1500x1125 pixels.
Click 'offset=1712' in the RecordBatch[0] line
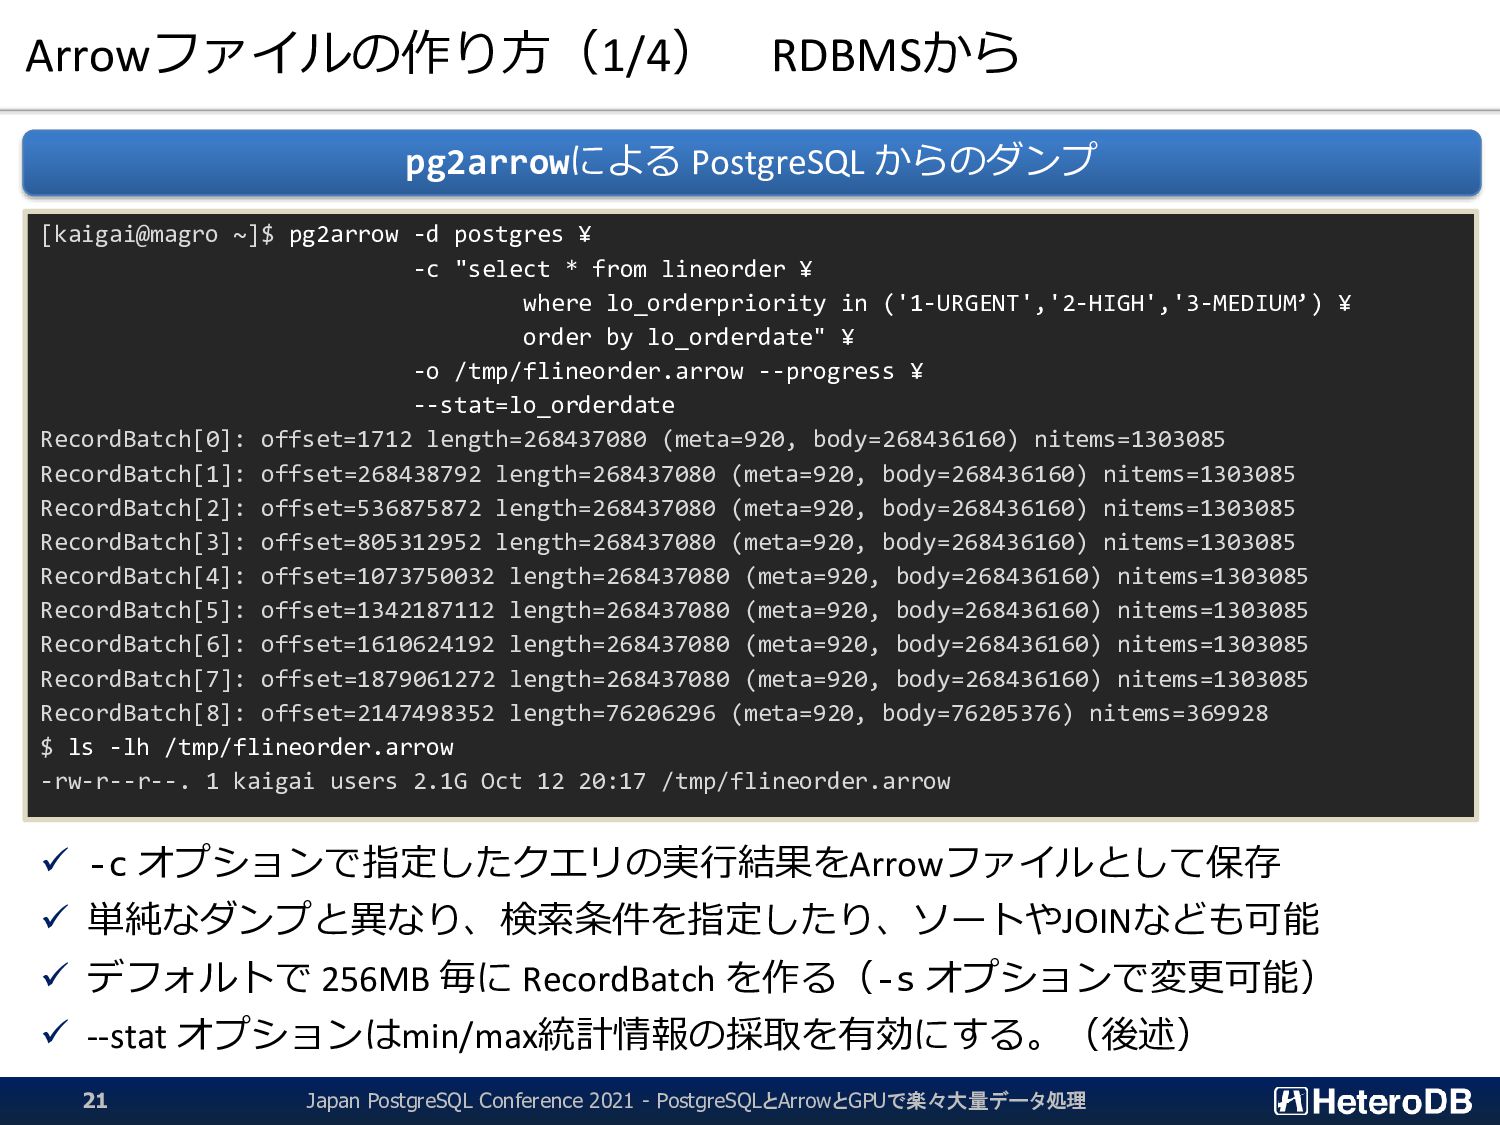pyautogui.click(x=336, y=439)
